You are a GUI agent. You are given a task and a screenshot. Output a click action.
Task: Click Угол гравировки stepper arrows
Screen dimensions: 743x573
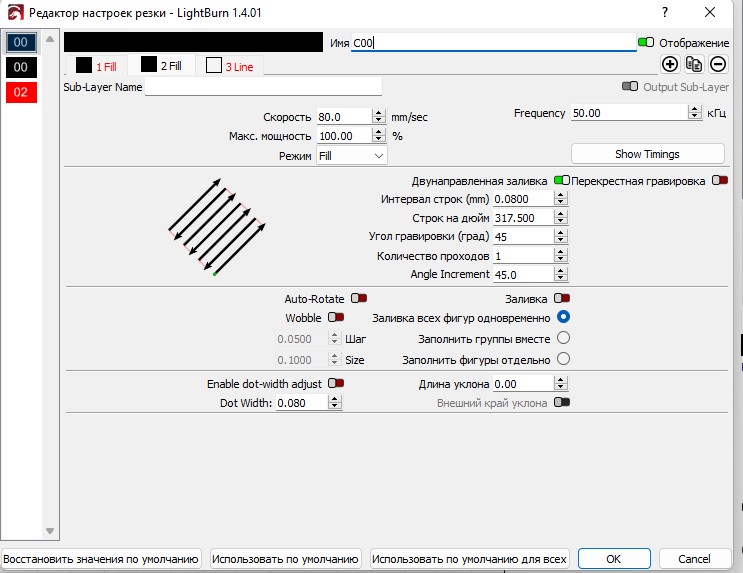(561, 236)
